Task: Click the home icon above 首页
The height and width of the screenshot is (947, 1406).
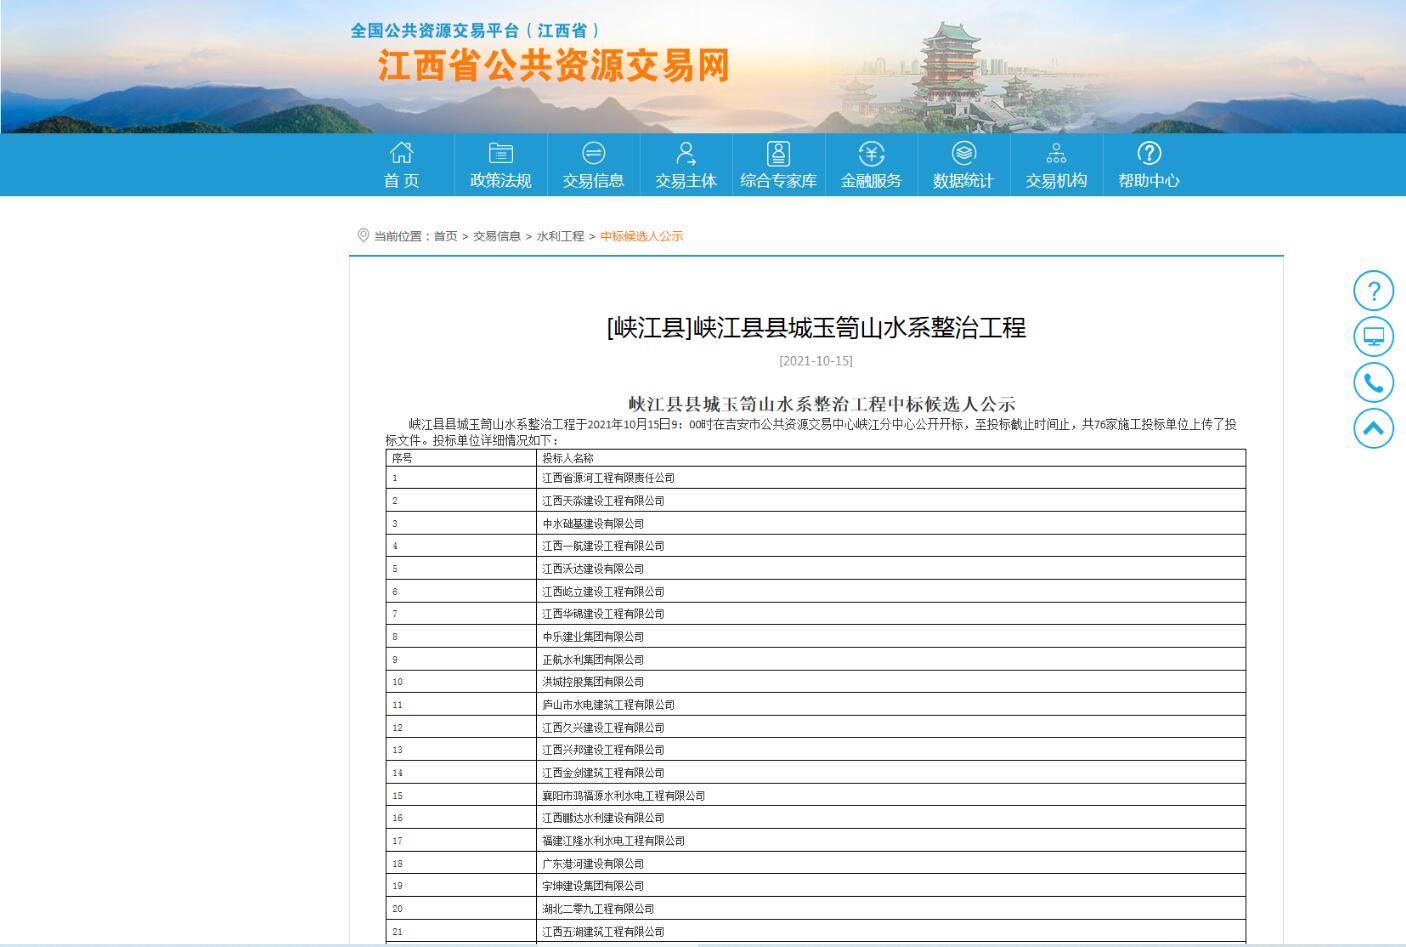Action: (401, 153)
